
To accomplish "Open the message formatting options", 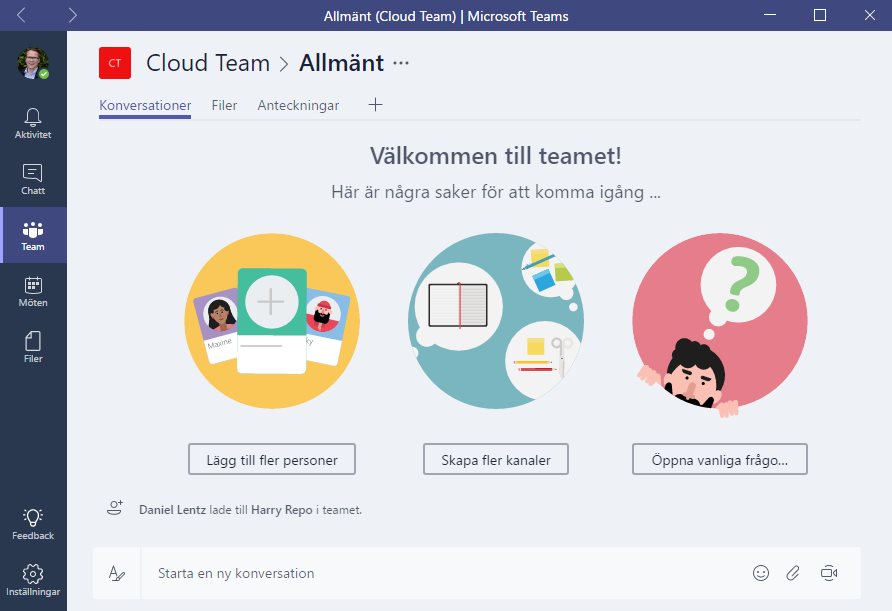I will point(117,573).
